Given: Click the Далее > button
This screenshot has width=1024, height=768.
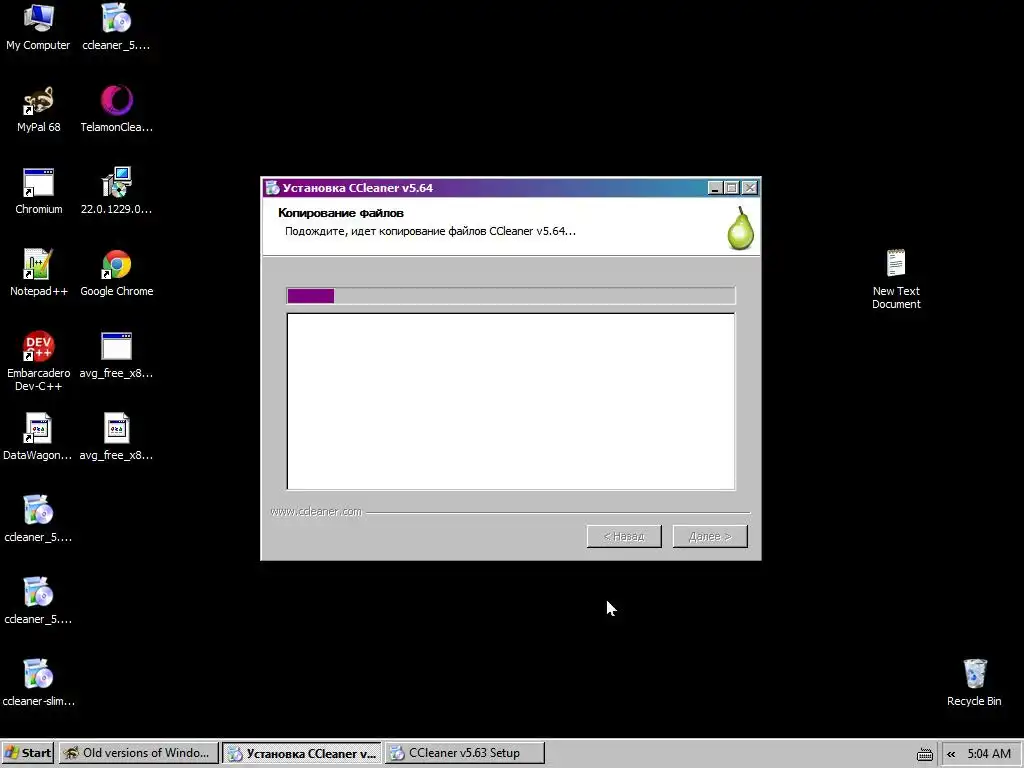Looking at the screenshot, I should tap(710, 536).
